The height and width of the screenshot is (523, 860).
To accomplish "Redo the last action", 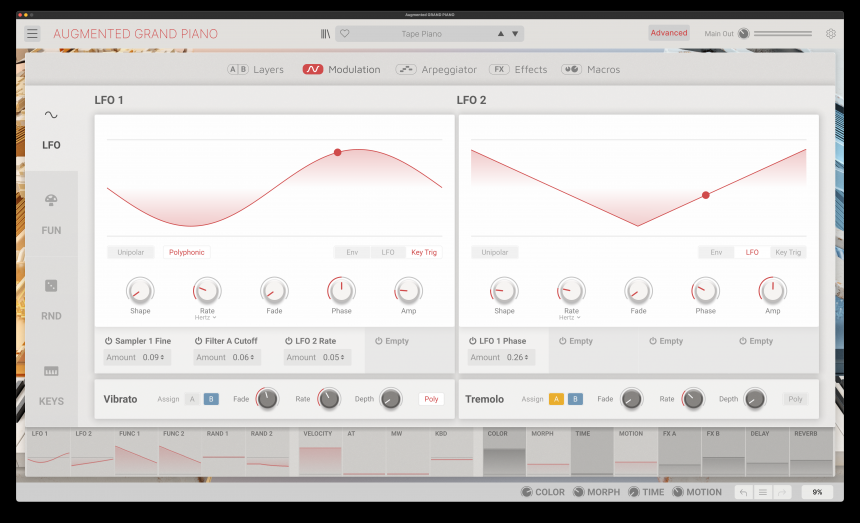I will (782, 492).
